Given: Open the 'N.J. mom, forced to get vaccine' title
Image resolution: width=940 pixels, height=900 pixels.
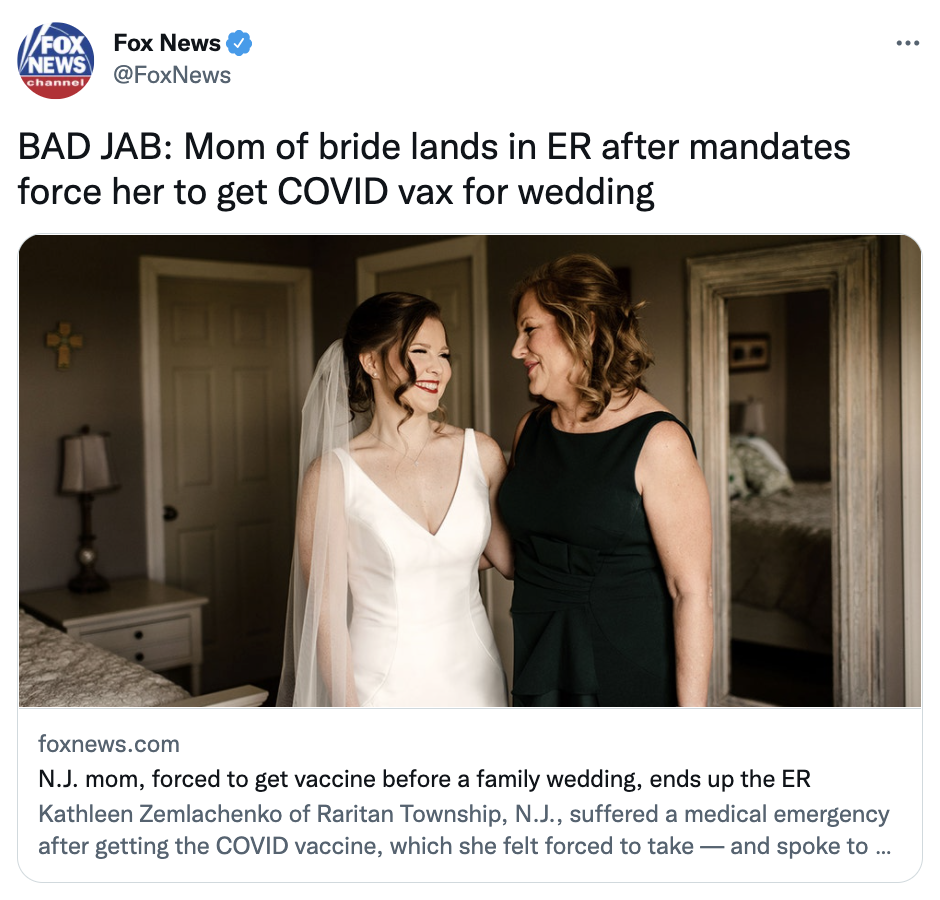Looking at the screenshot, I should coord(424,779).
